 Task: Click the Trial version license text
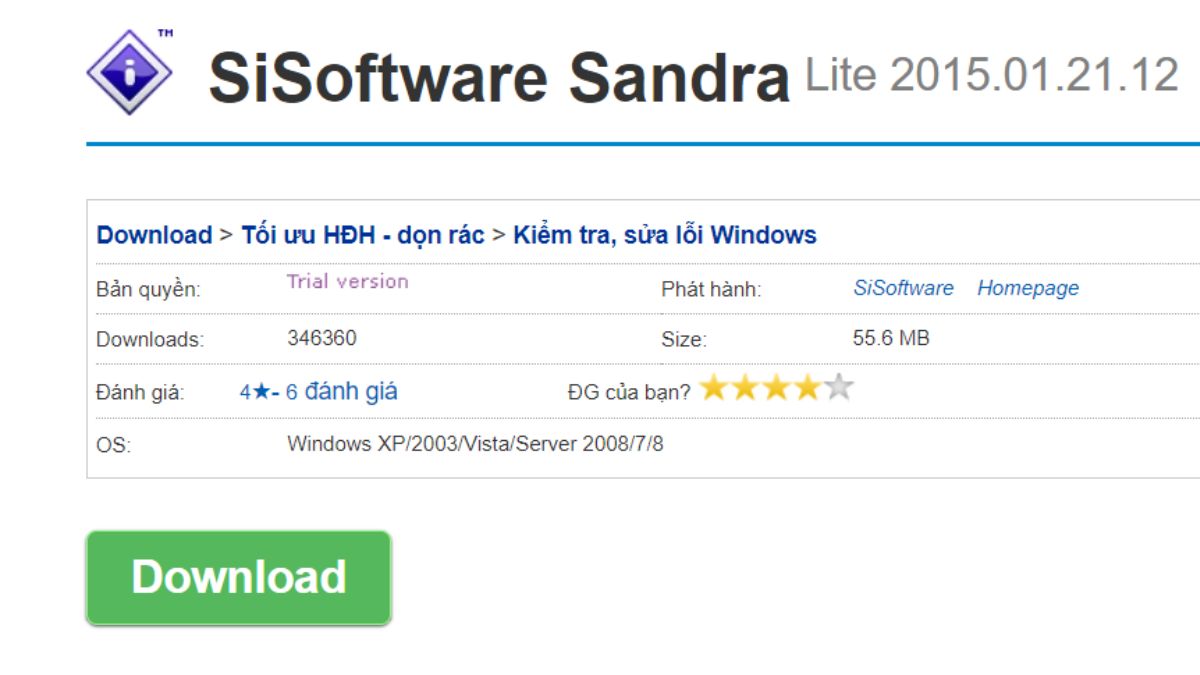coord(347,281)
